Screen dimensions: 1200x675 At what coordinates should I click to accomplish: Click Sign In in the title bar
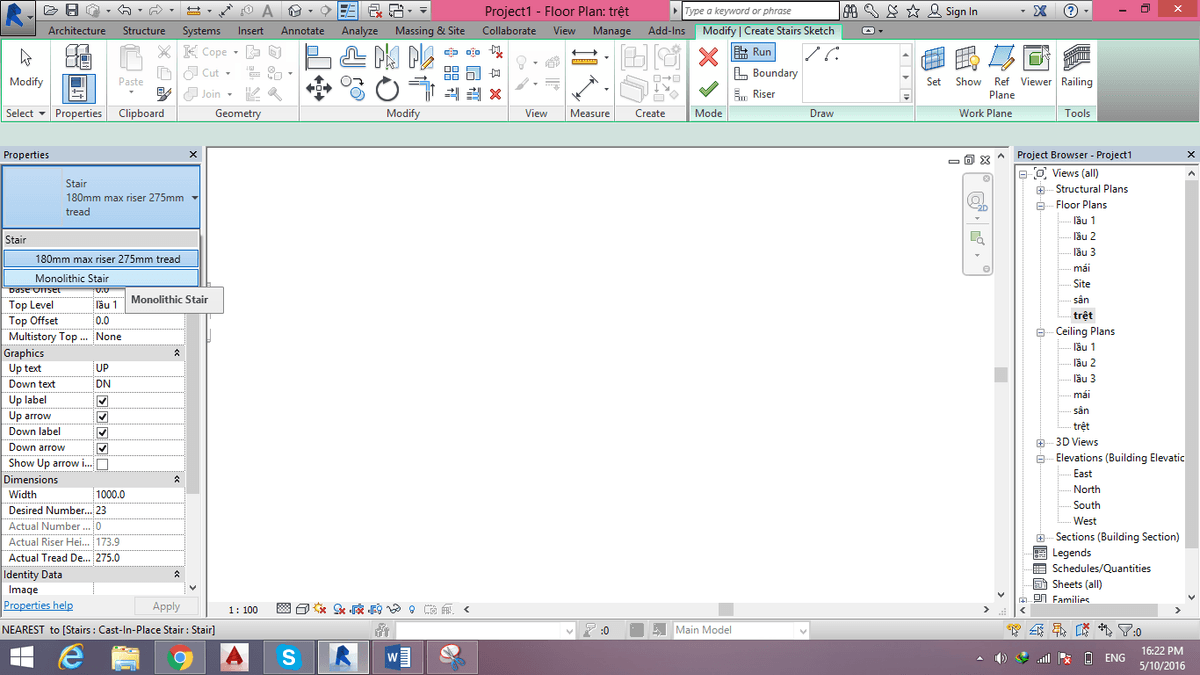click(952, 11)
